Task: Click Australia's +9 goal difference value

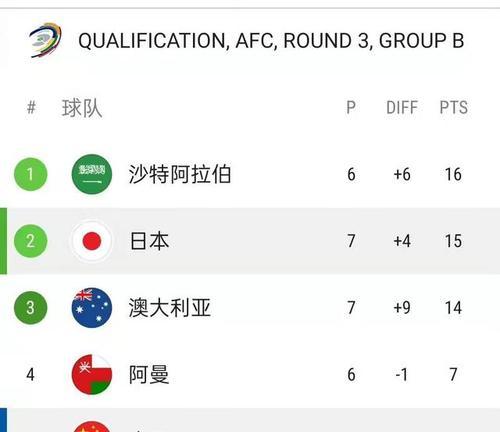Action: click(x=402, y=308)
